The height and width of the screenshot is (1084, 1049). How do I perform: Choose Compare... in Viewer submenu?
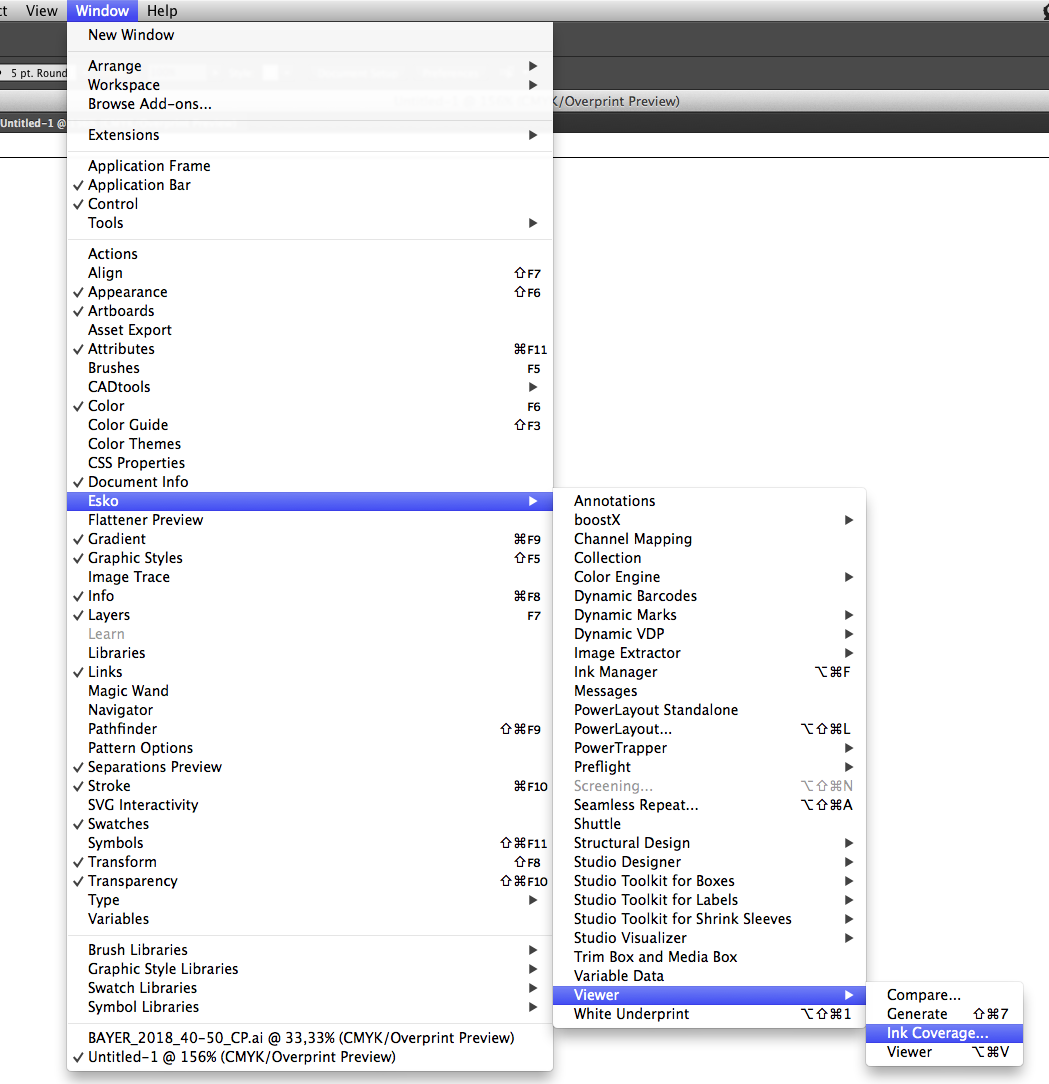[x=944, y=995]
